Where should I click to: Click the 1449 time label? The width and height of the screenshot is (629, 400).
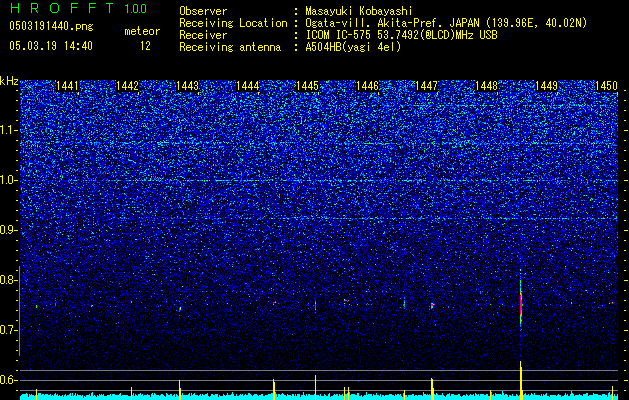coord(546,86)
